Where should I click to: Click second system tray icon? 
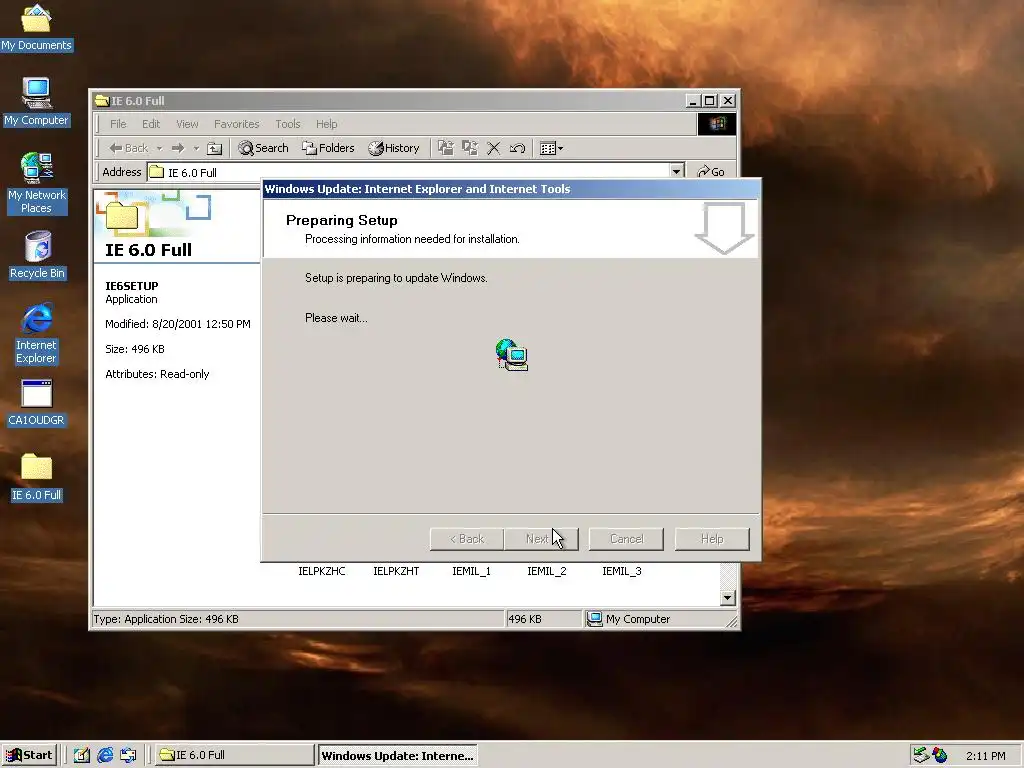pyautogui.click(x=940, y=755)
